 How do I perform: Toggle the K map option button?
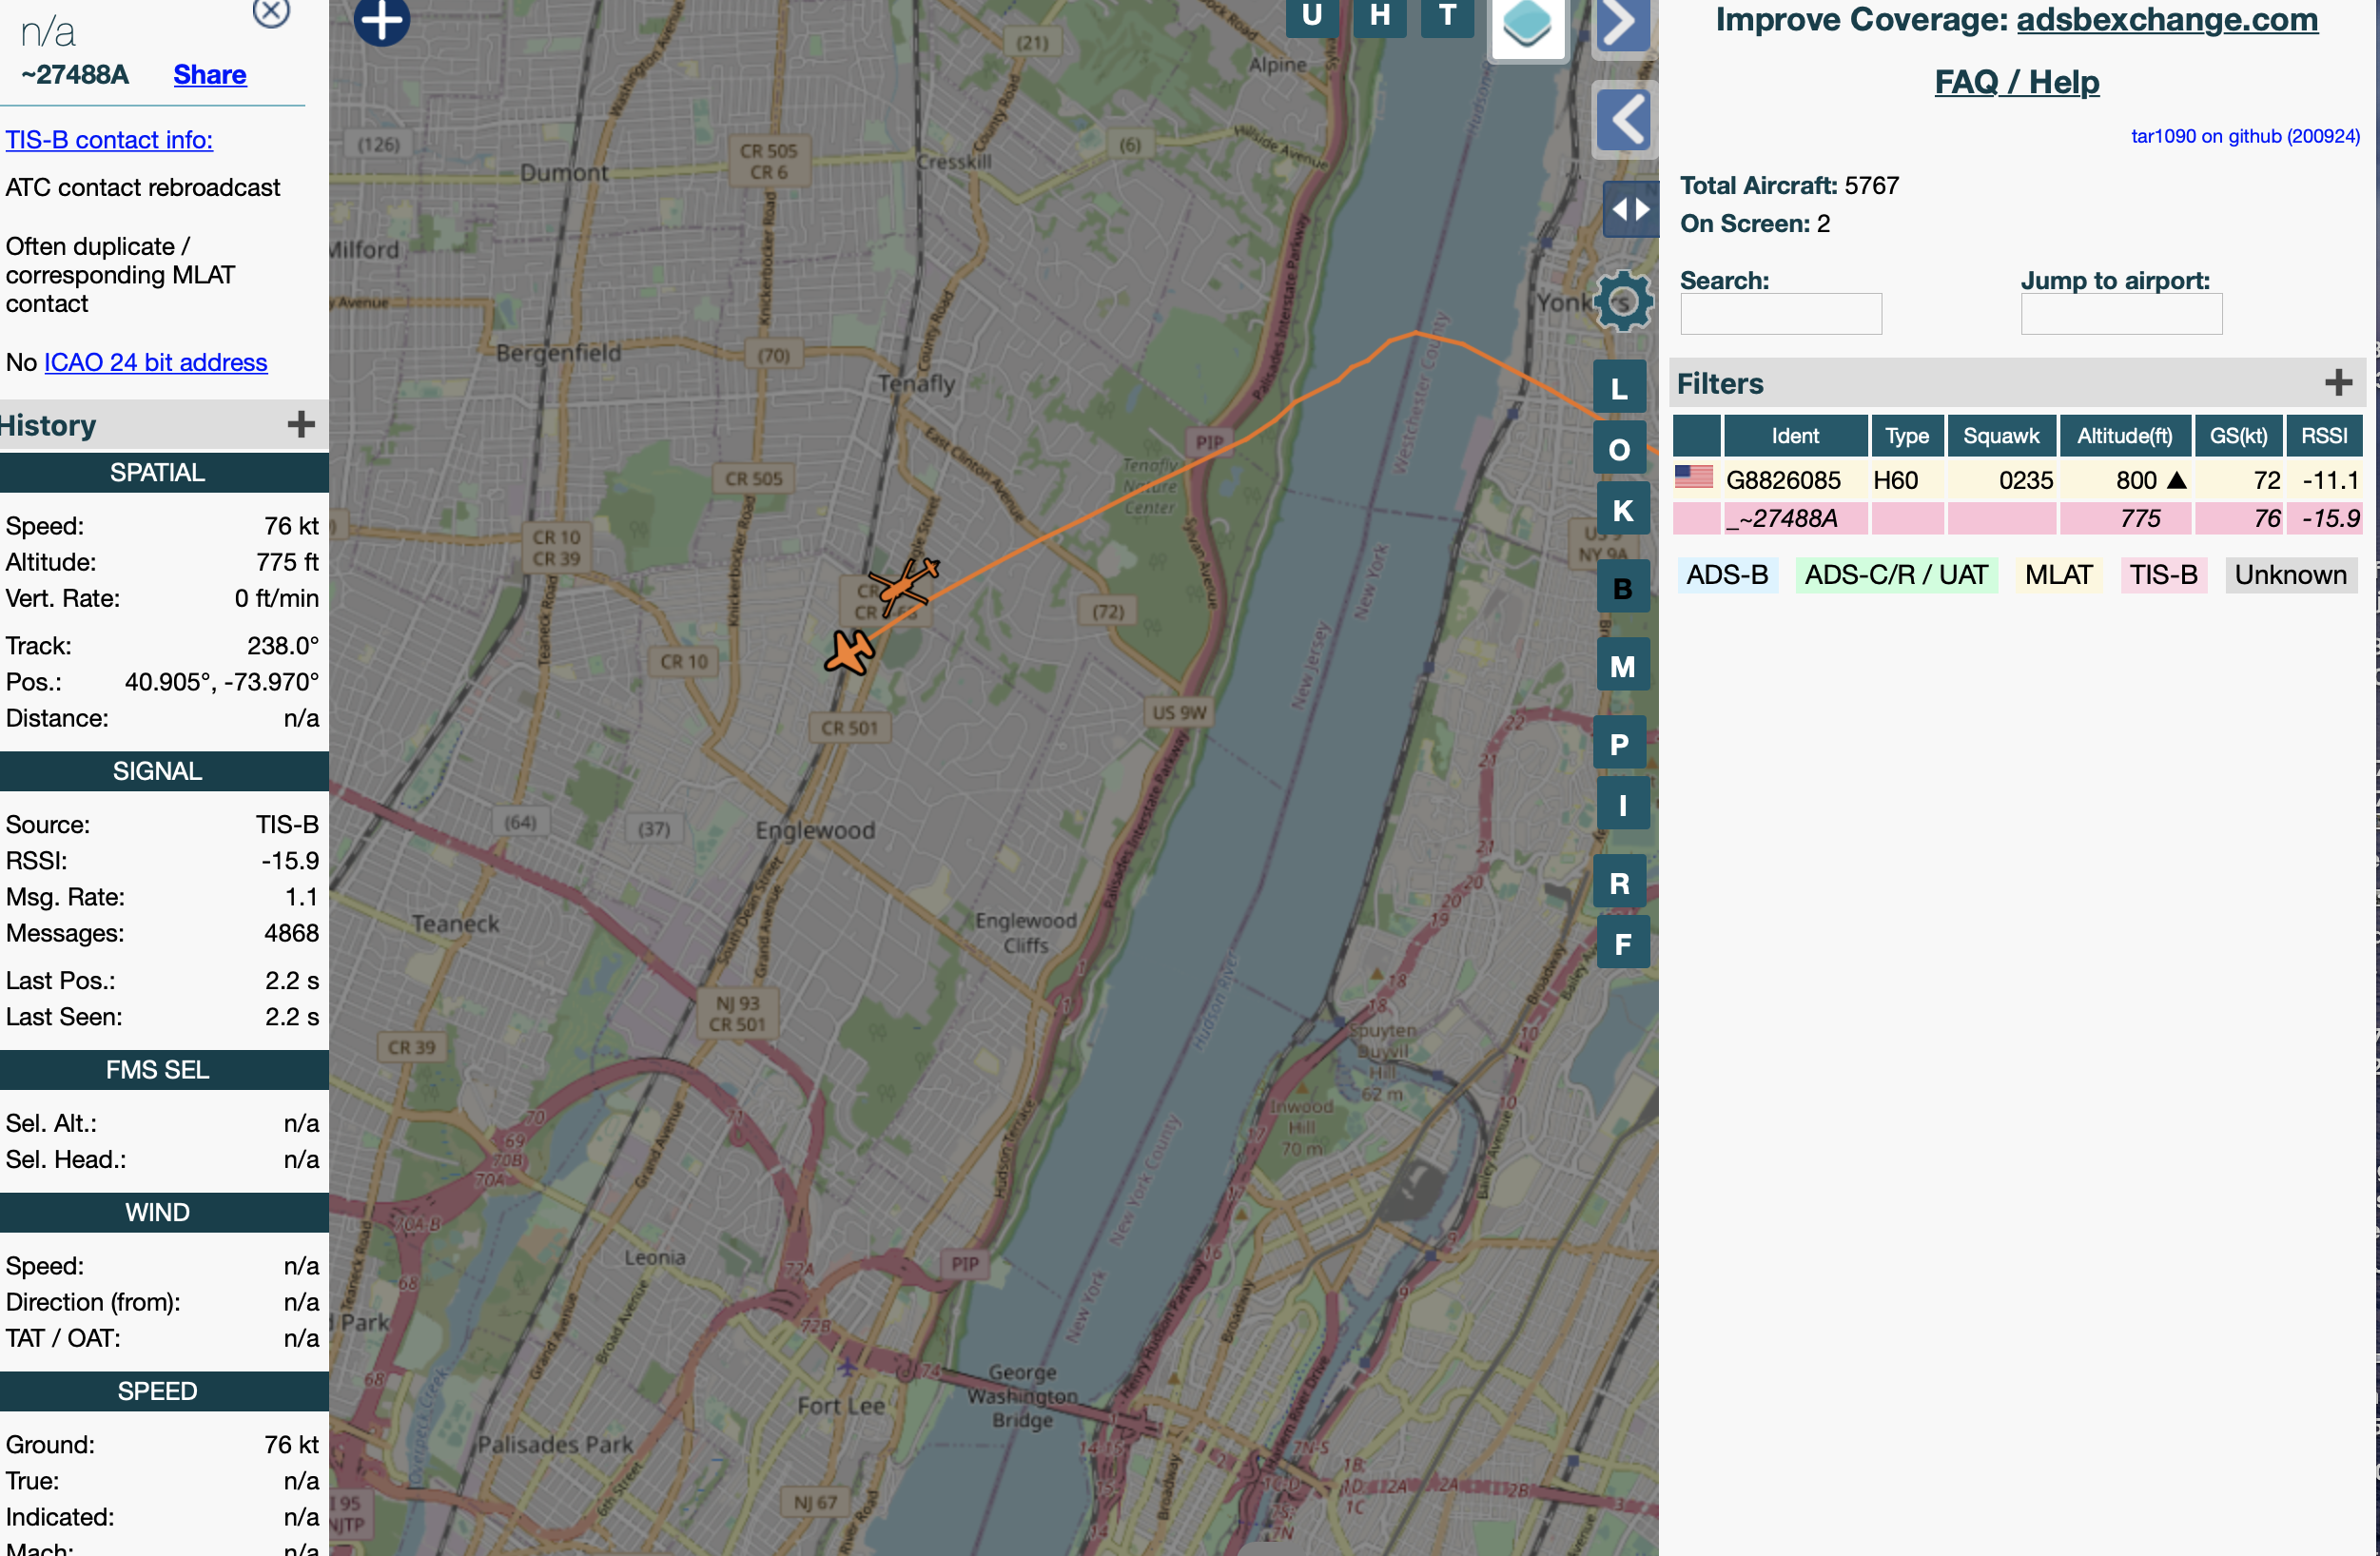pos(1622,511)
